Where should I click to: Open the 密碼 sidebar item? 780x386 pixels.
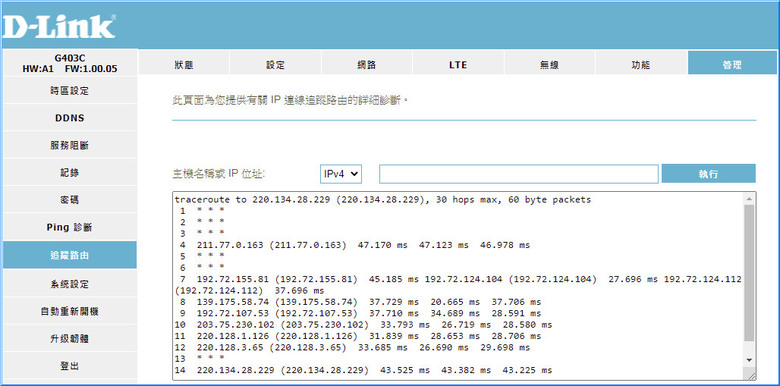70,200
